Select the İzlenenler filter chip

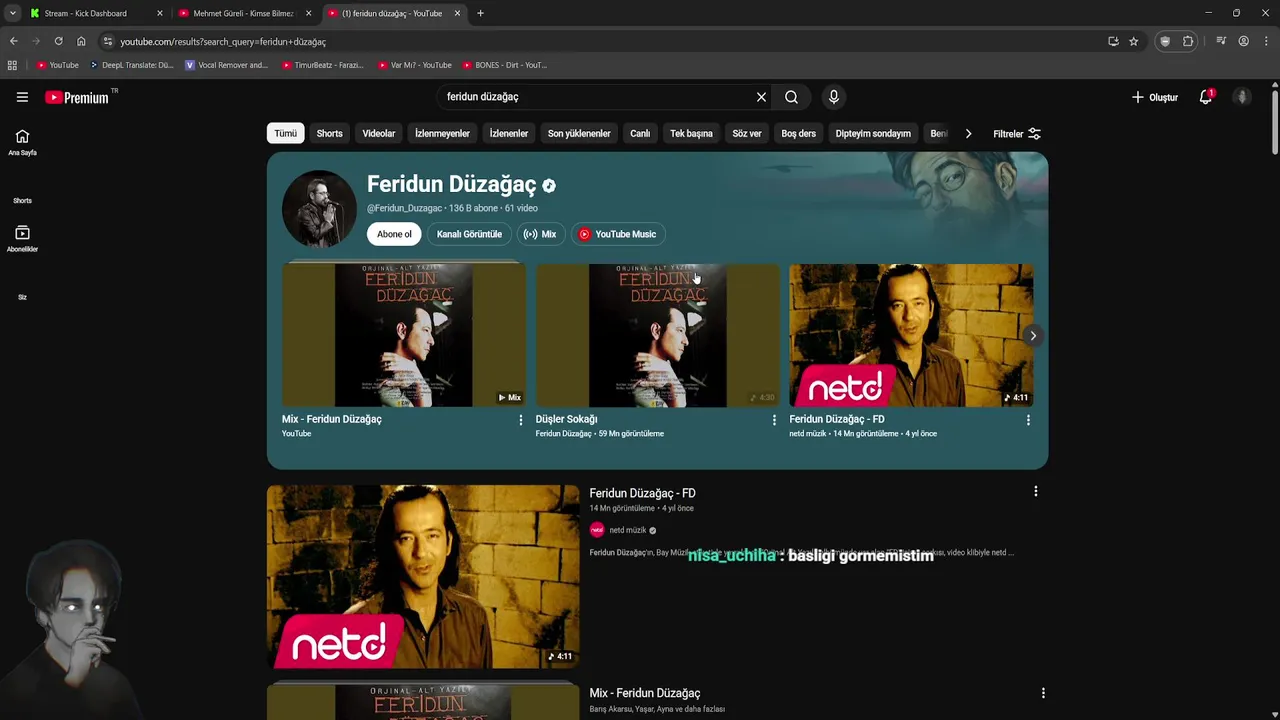click(508, 133)
